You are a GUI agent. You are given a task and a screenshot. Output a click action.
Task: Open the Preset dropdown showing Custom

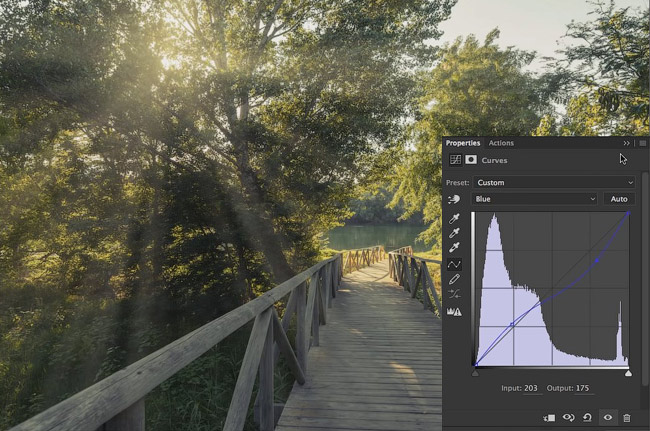(x=554, y=182)
